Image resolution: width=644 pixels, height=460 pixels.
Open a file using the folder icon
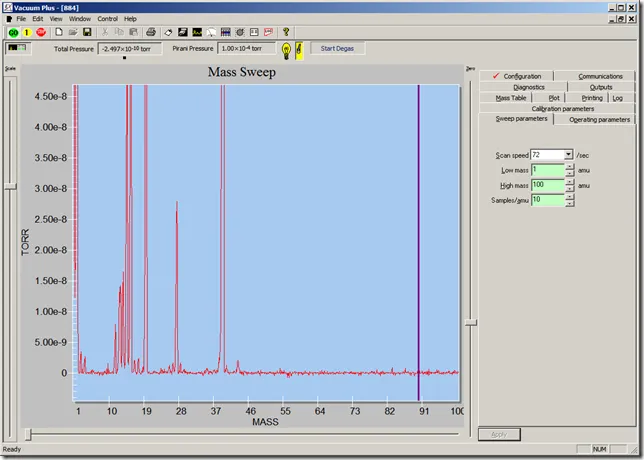pos(73,32)
